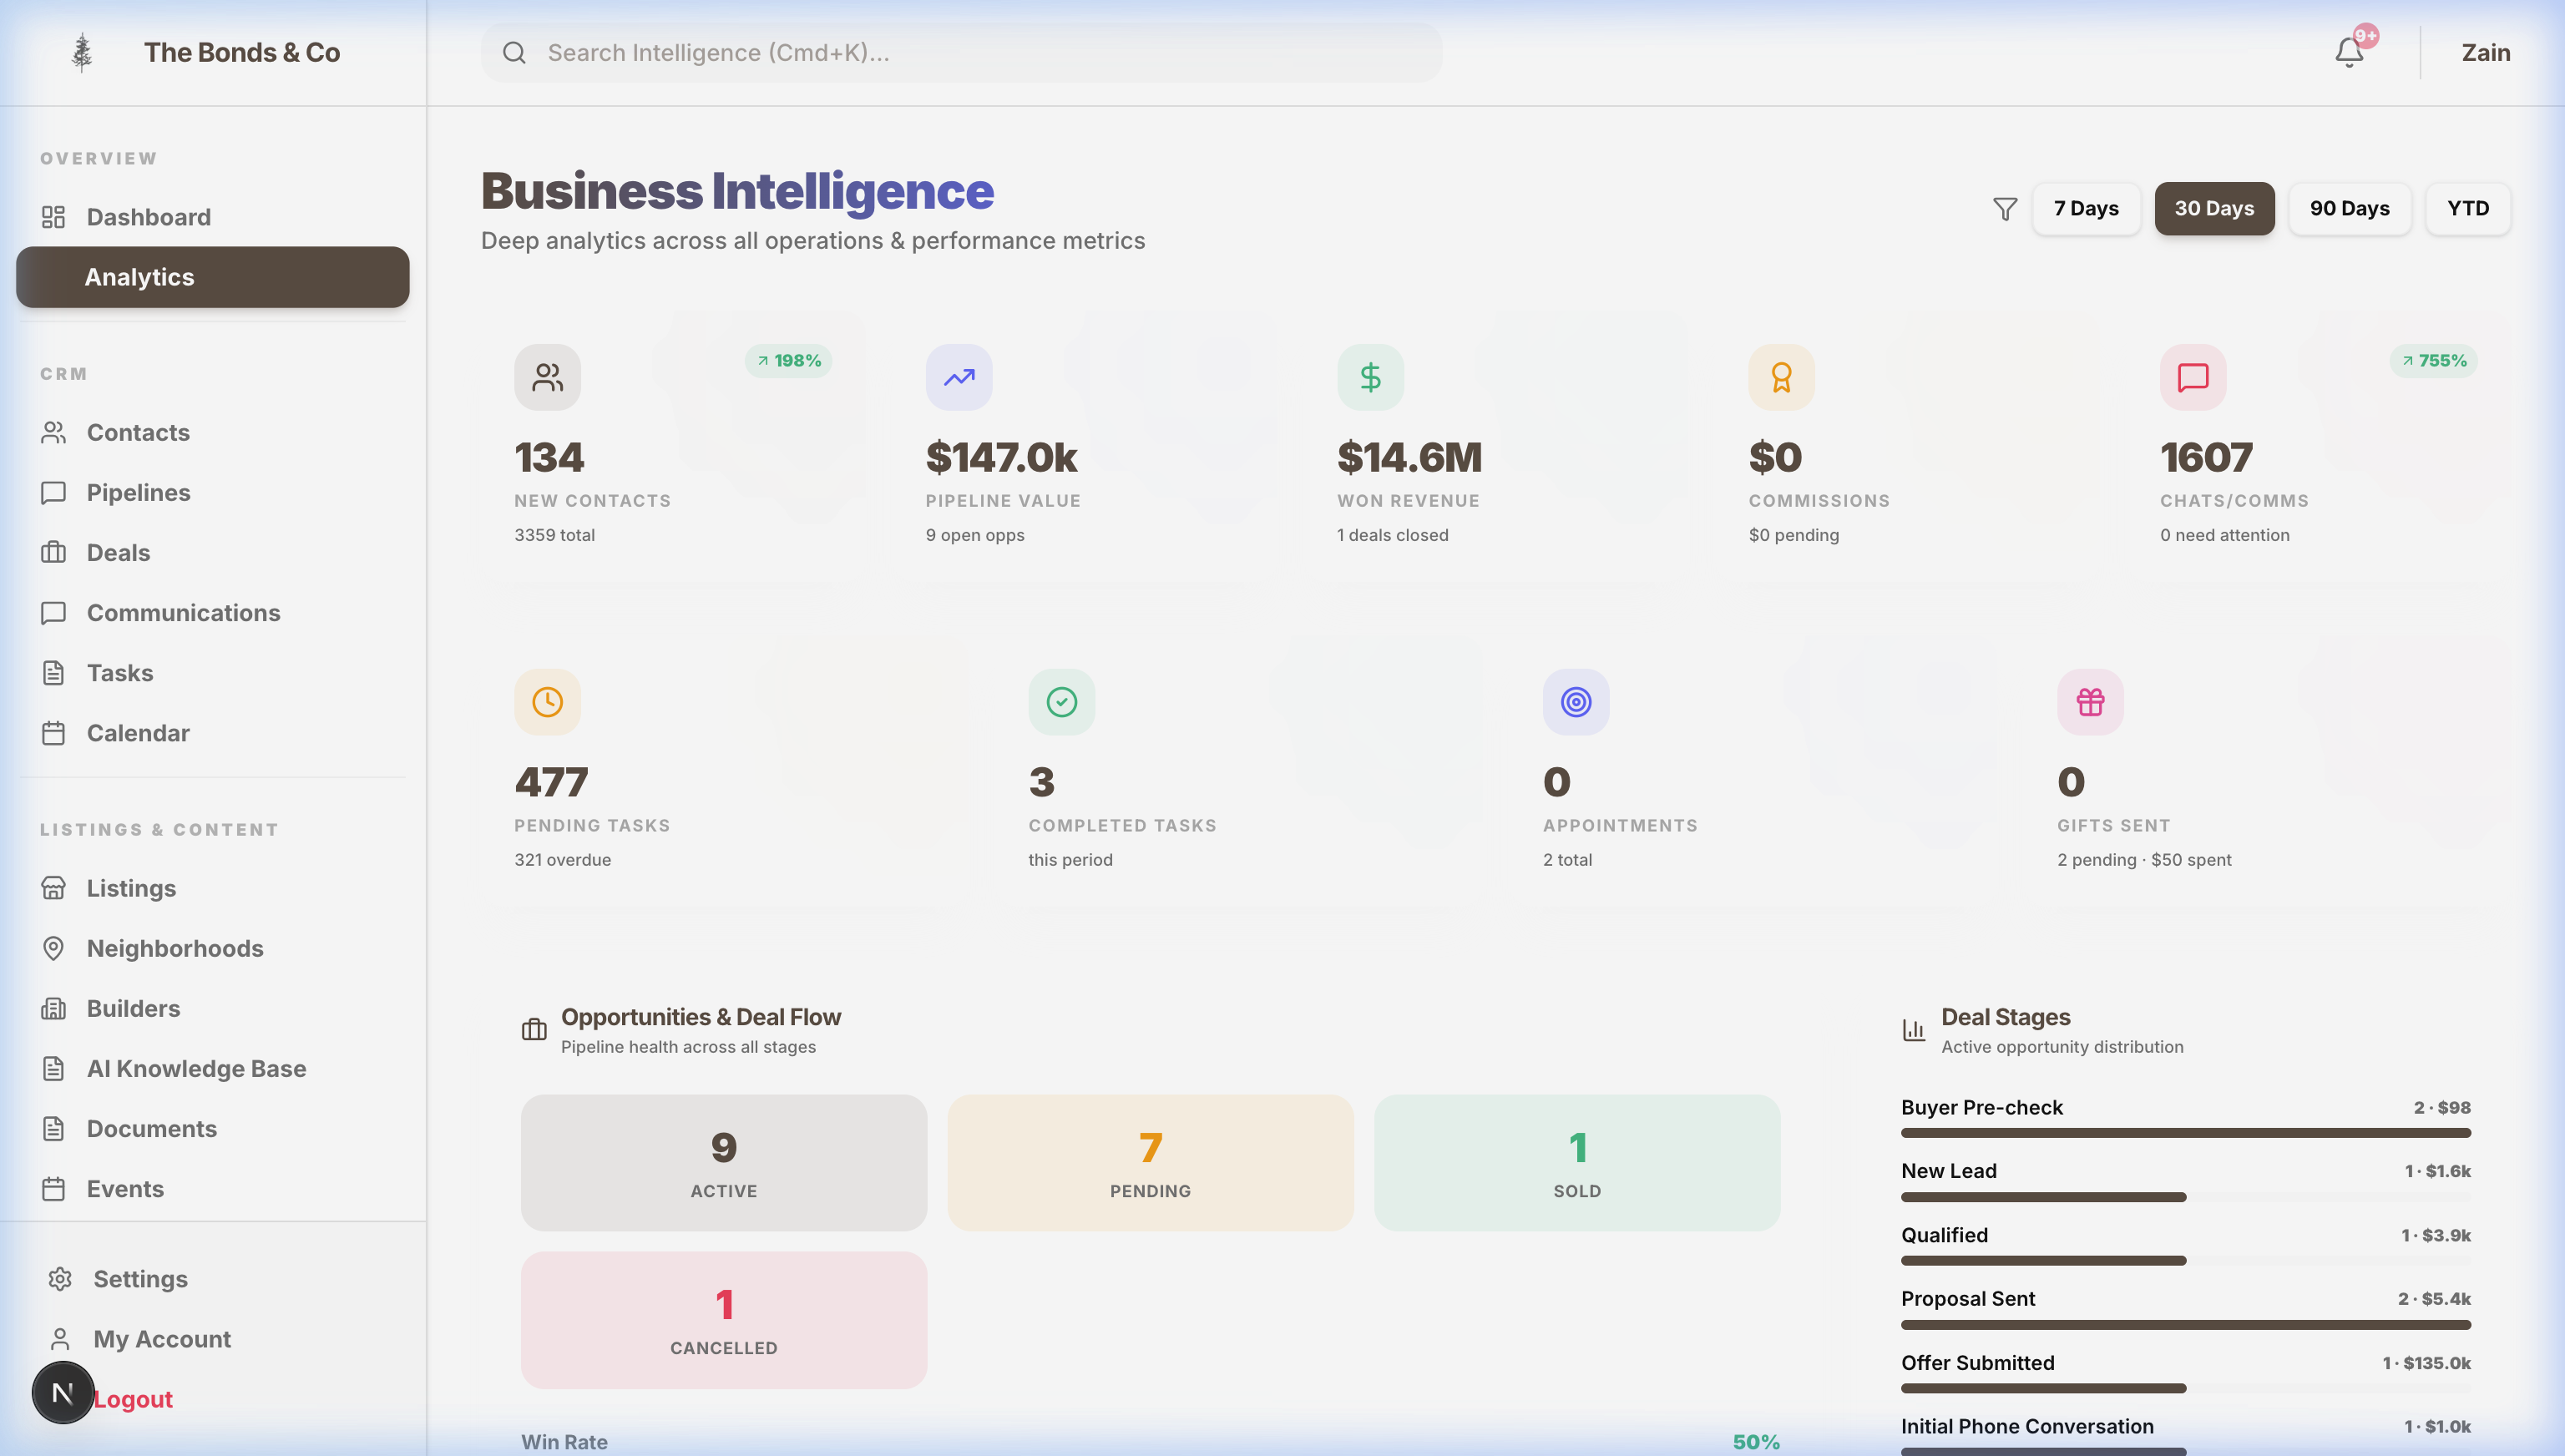2565x1456 pixels.
Task: Click the Calendar icon in sidebar
Action: coord(54,733)
